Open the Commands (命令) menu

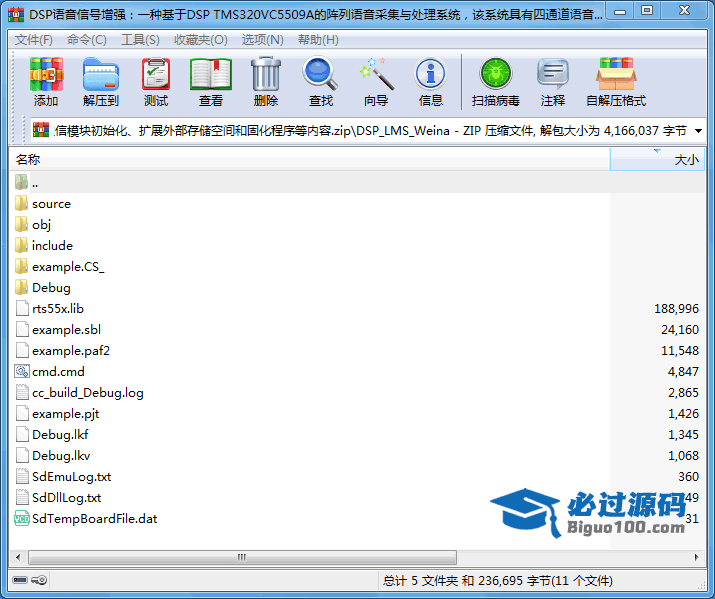[x=87, y=40]
